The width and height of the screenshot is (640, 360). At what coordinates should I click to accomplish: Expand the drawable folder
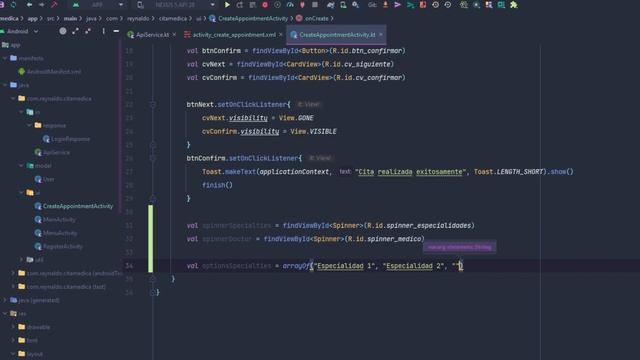point(13,327)
